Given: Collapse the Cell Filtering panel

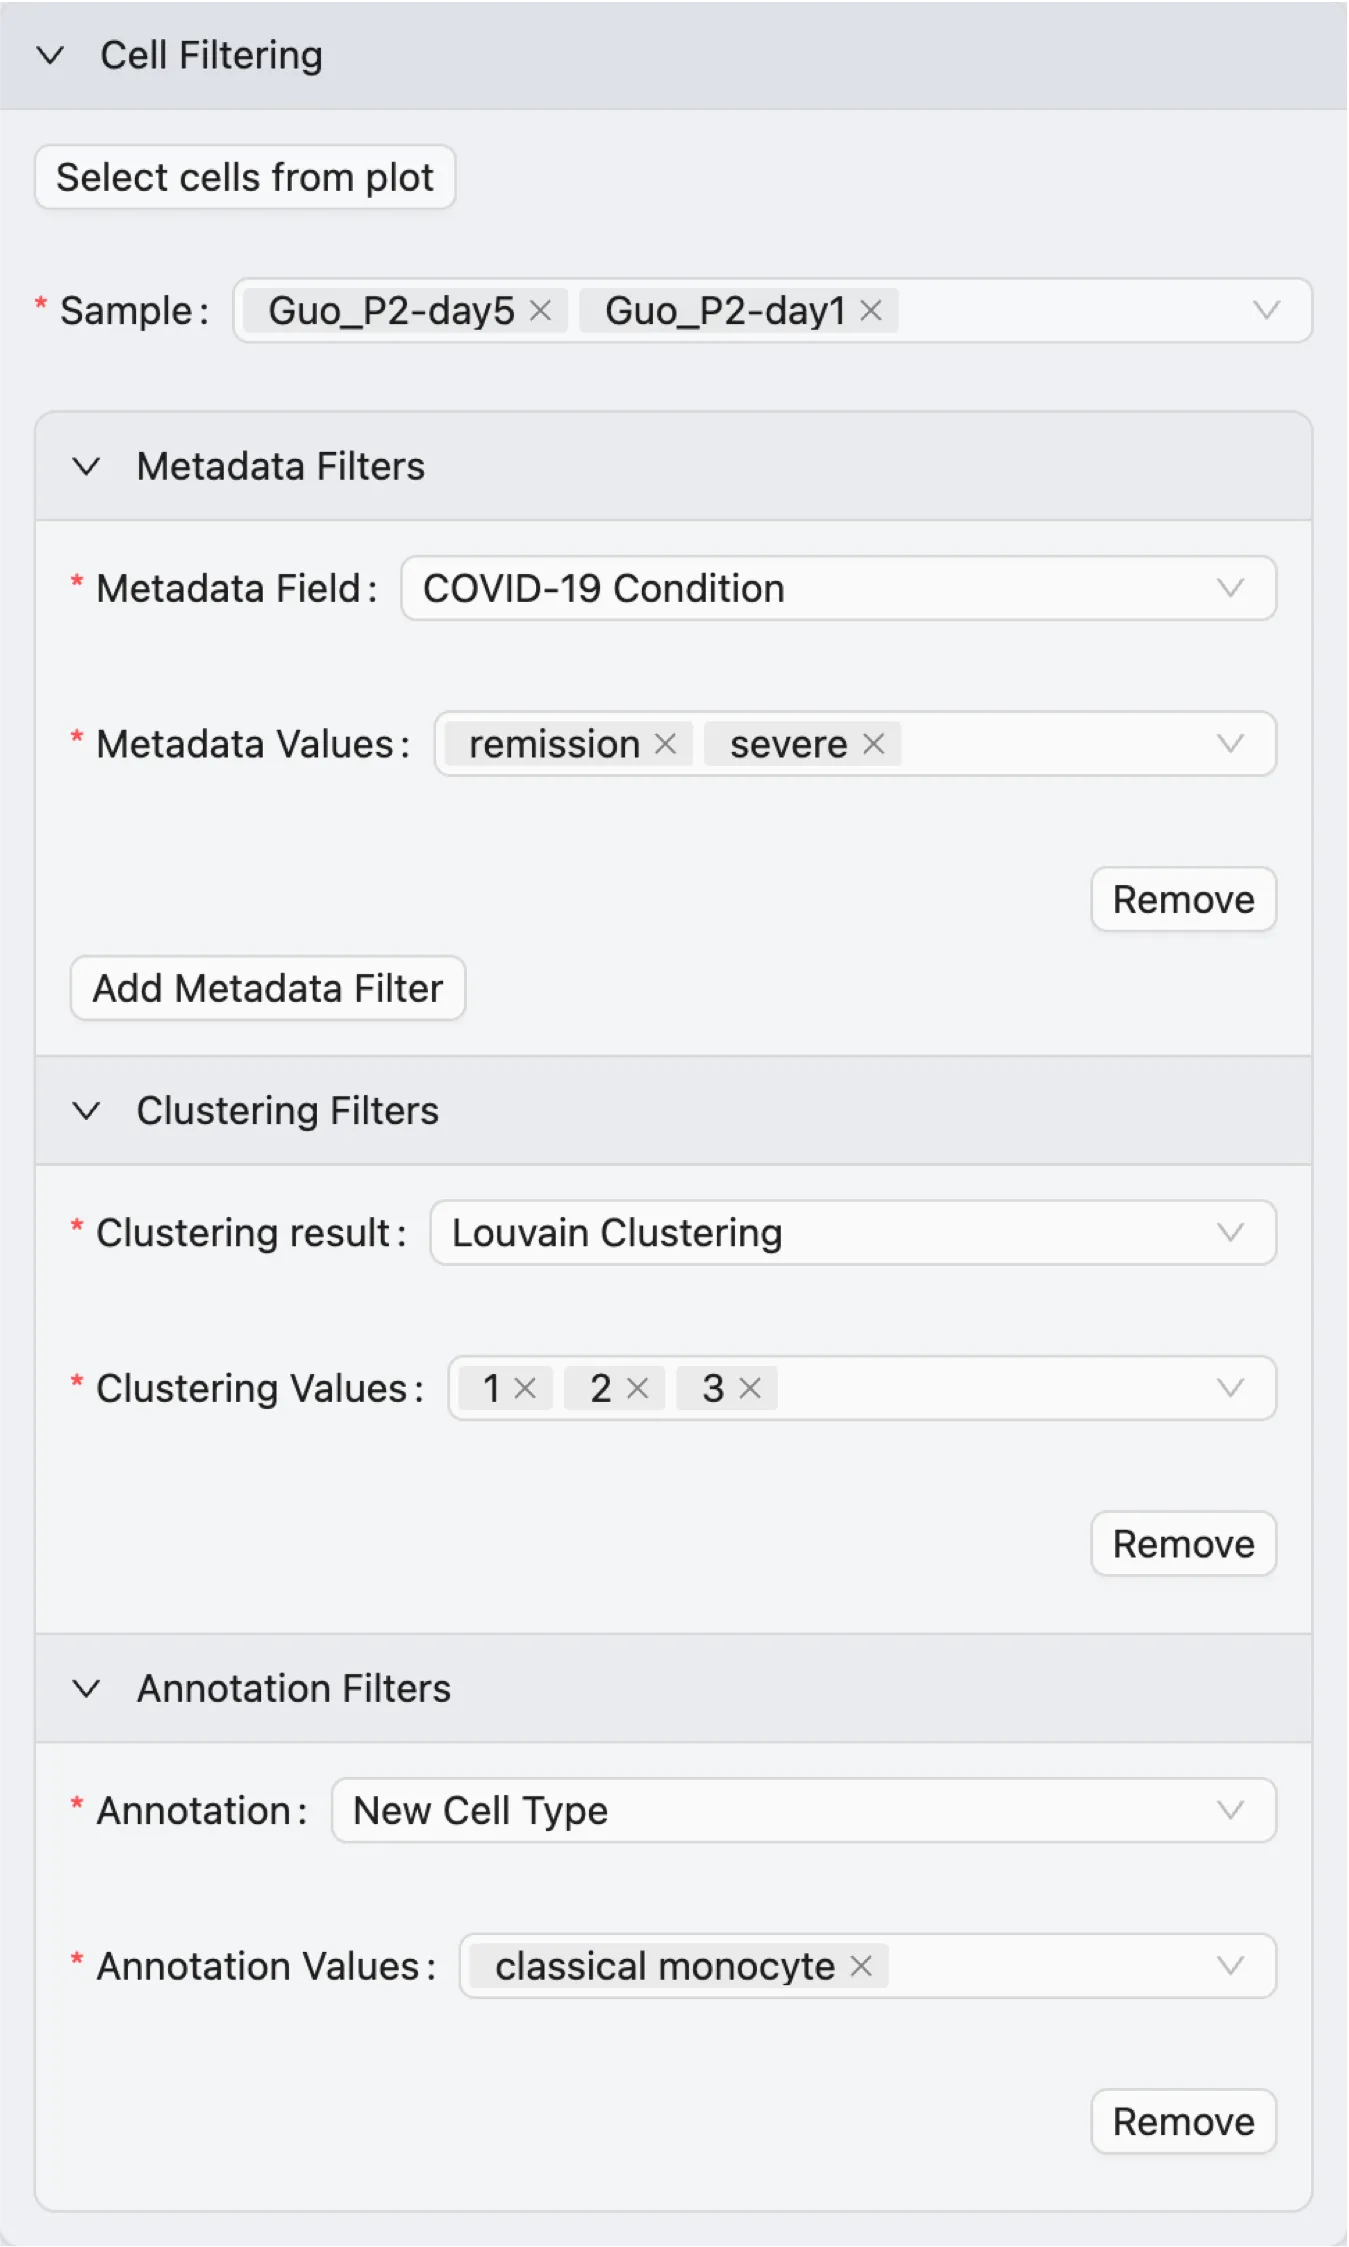Looking at the screenshot, I should 50,56.
